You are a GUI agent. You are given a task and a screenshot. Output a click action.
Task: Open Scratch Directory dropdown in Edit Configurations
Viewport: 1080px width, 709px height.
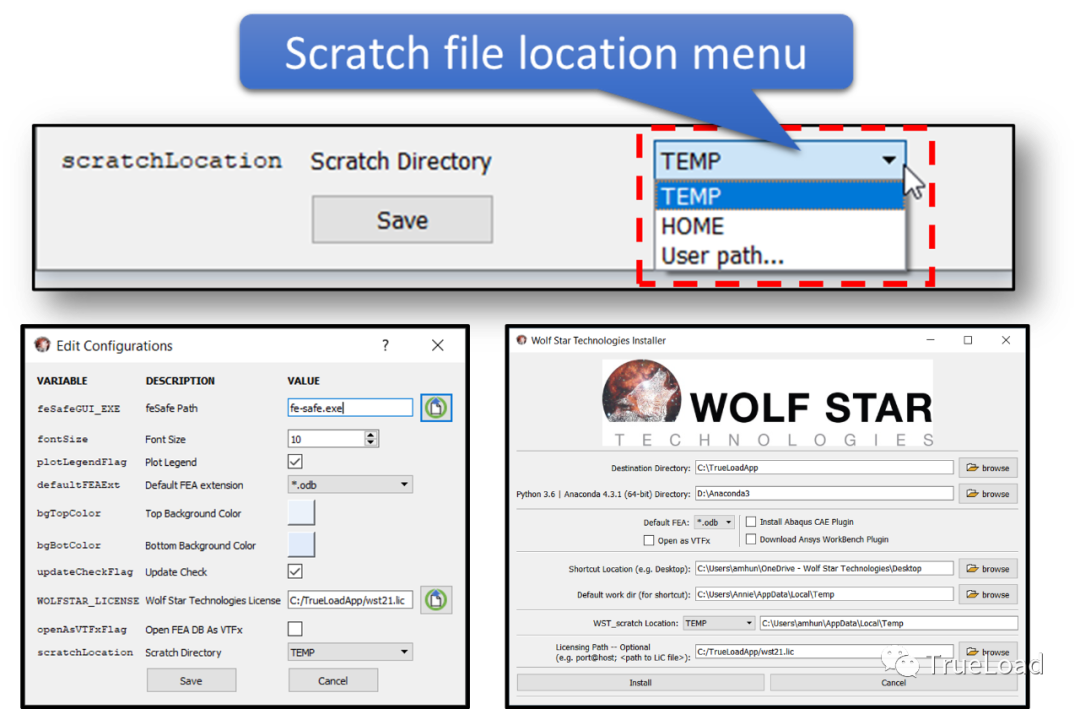(x=350, y=652)
